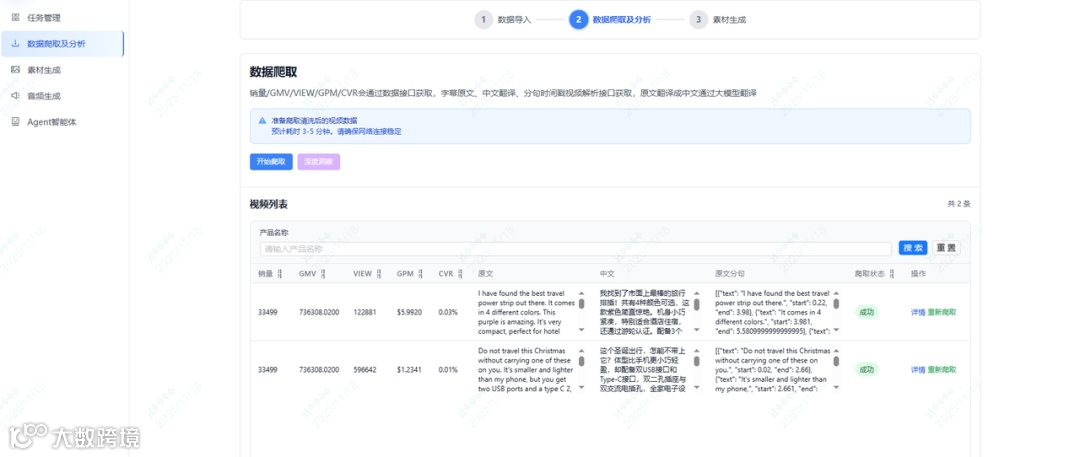Click the 数据导入 step label

pyautogui.click(x=515, y=20)
